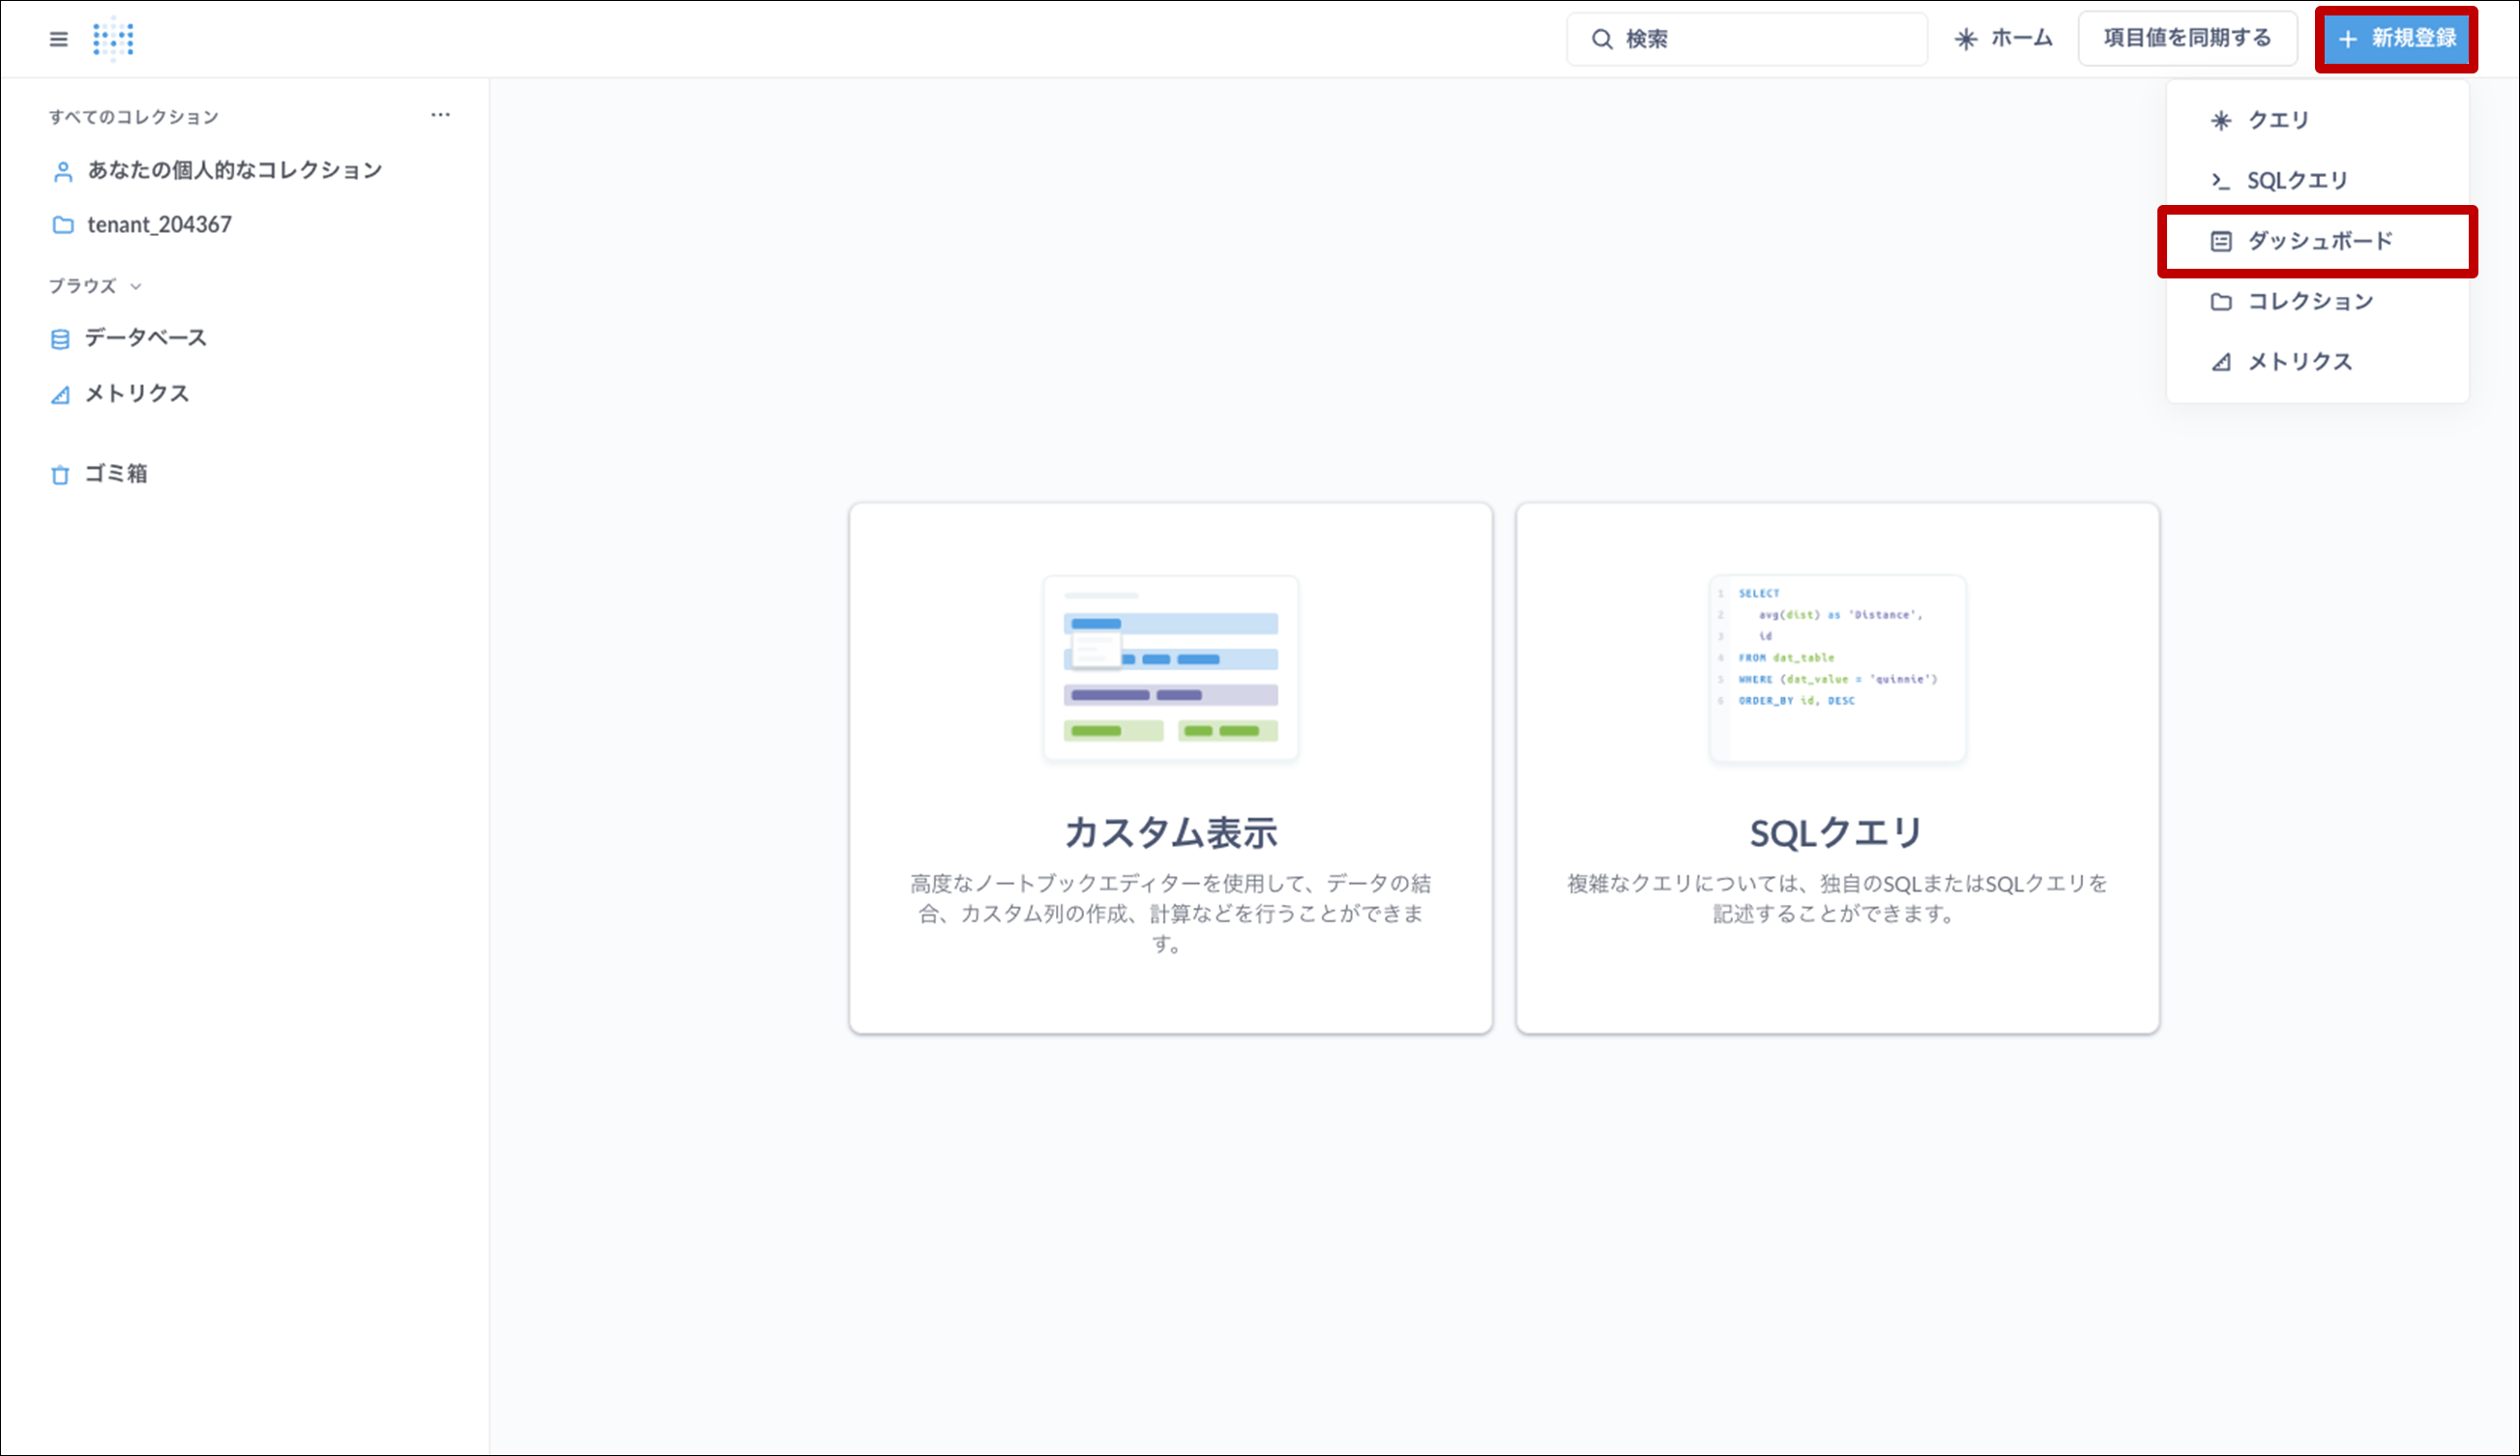The height and width of the screenshot is (1456, 2520).
Task: Click the Metabase dotted logo
Action: pos(113,39)
